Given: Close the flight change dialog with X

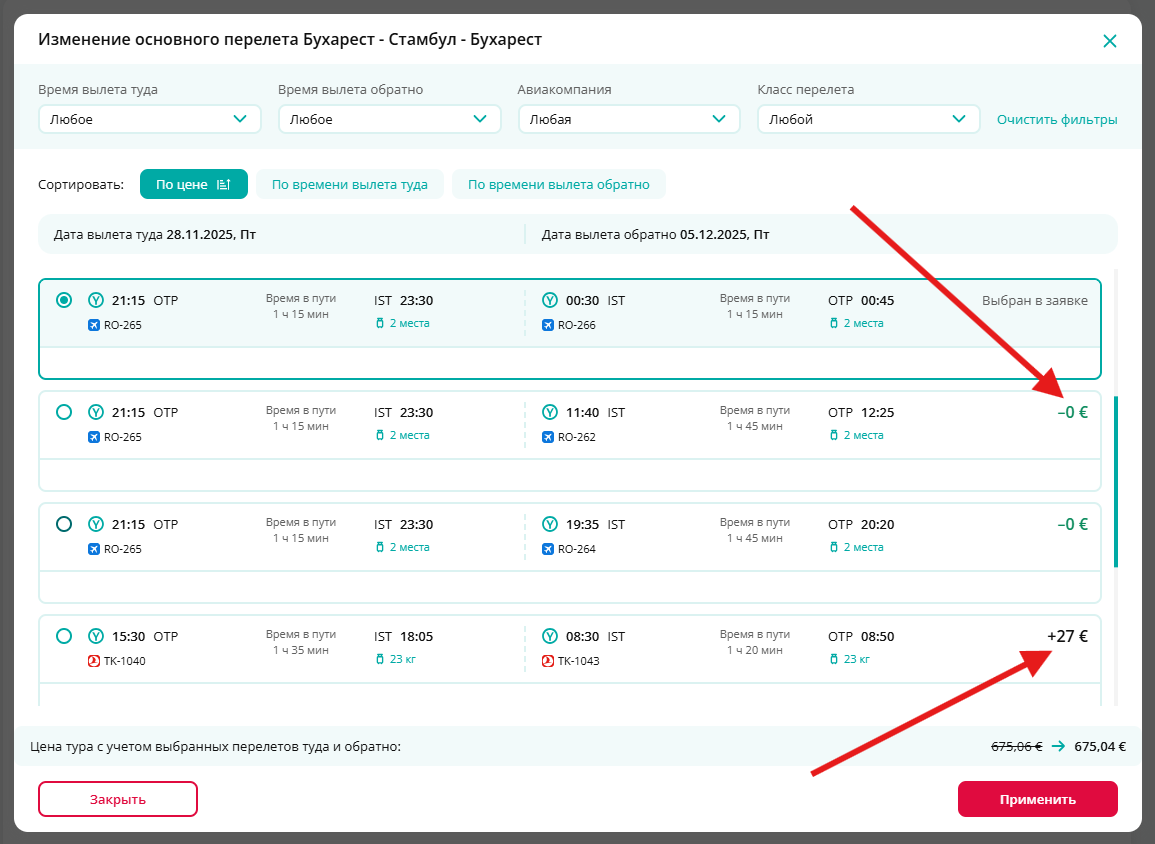Looking at the screenshot, I should pos(1109,41).
